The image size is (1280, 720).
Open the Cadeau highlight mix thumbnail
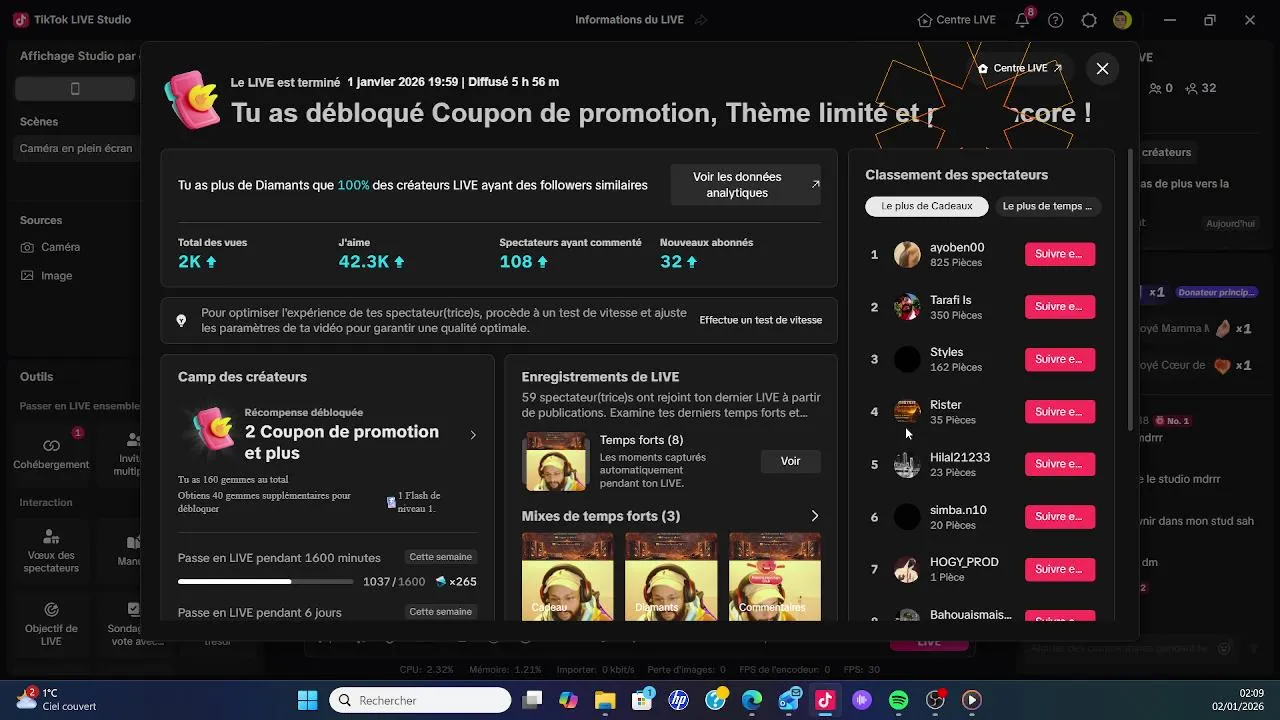click(567, 576)
